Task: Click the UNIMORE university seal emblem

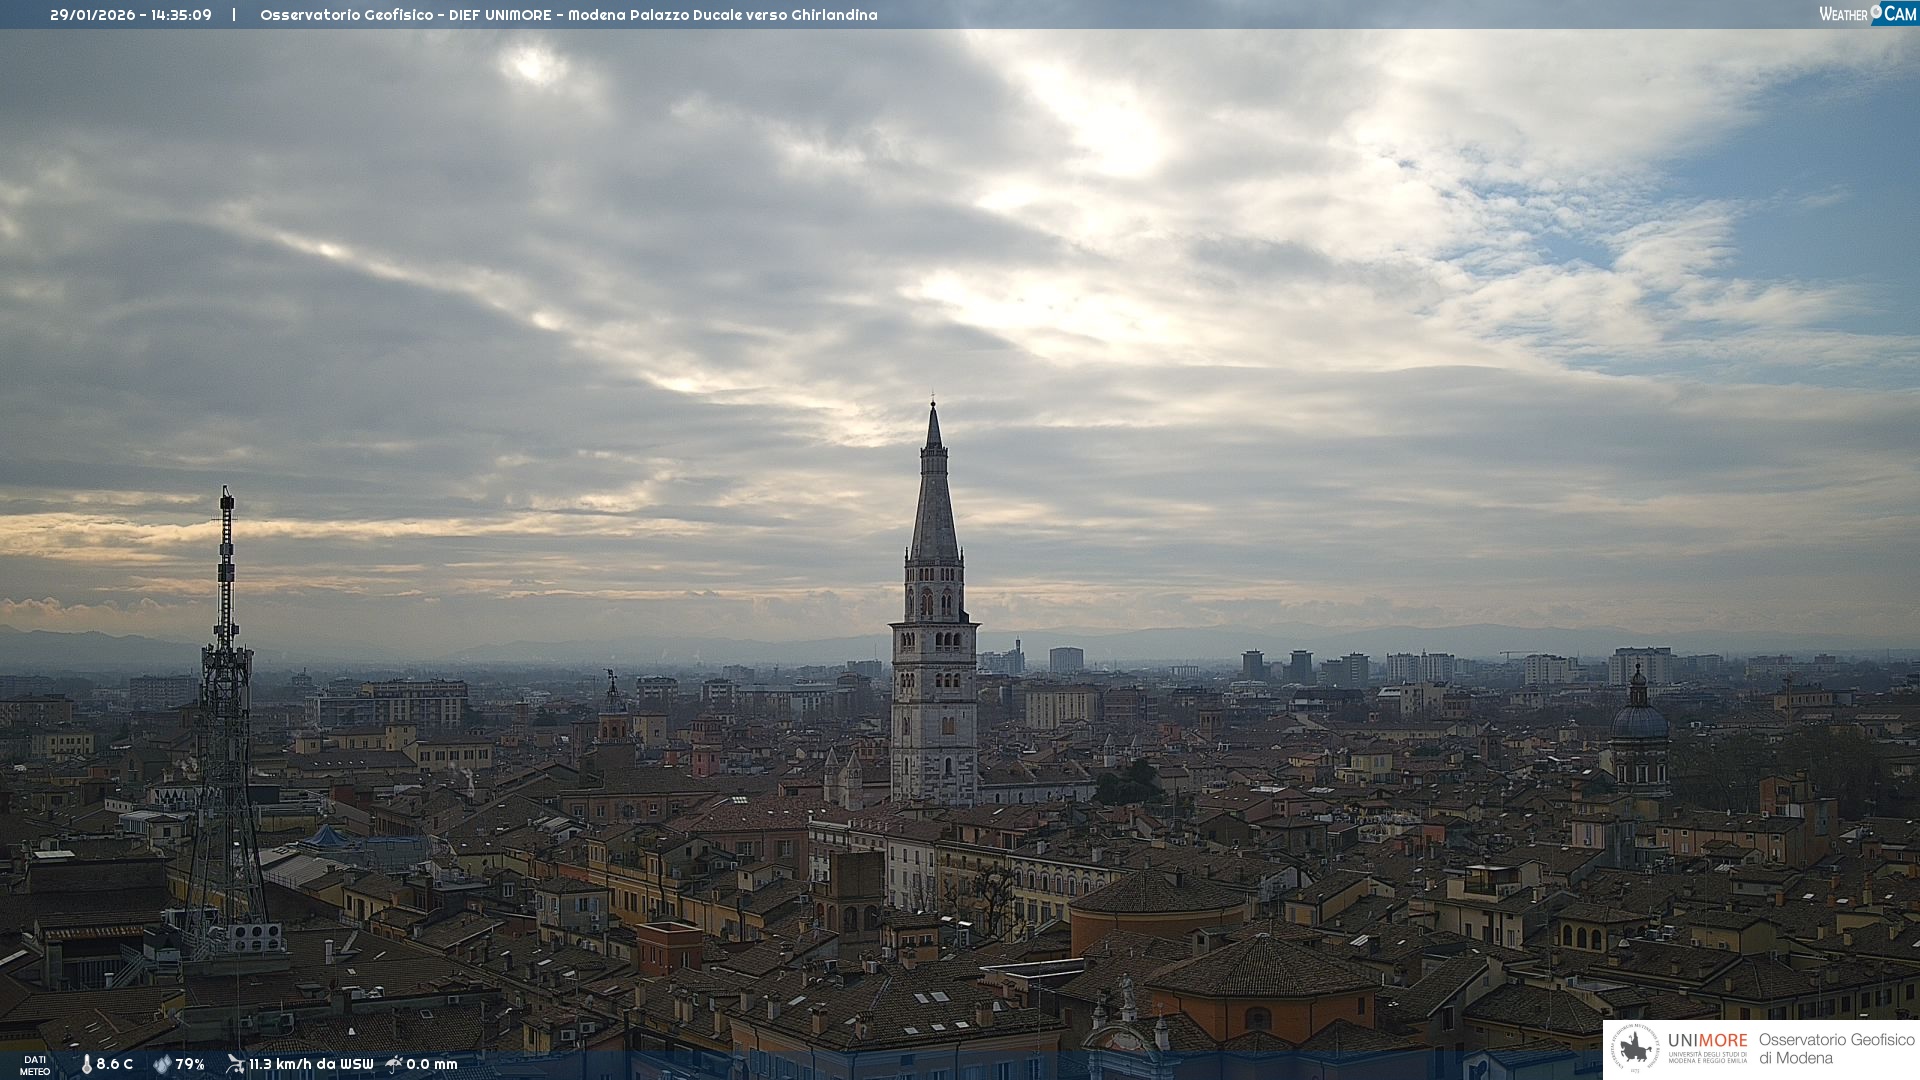Action: (x=1635, y=1049)
